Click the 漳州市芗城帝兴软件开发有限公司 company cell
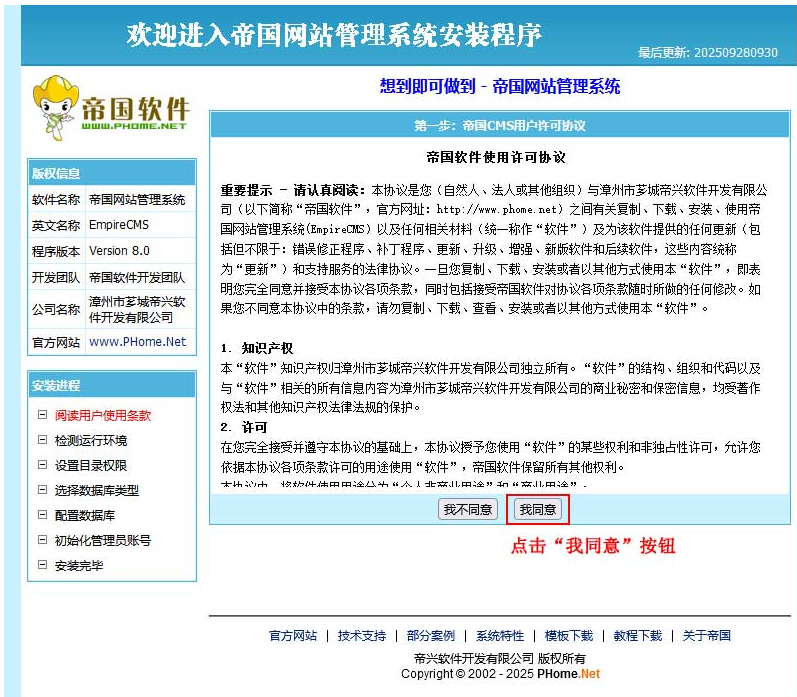The width and height of the screenshot is (797, 697). coord(140,309)
